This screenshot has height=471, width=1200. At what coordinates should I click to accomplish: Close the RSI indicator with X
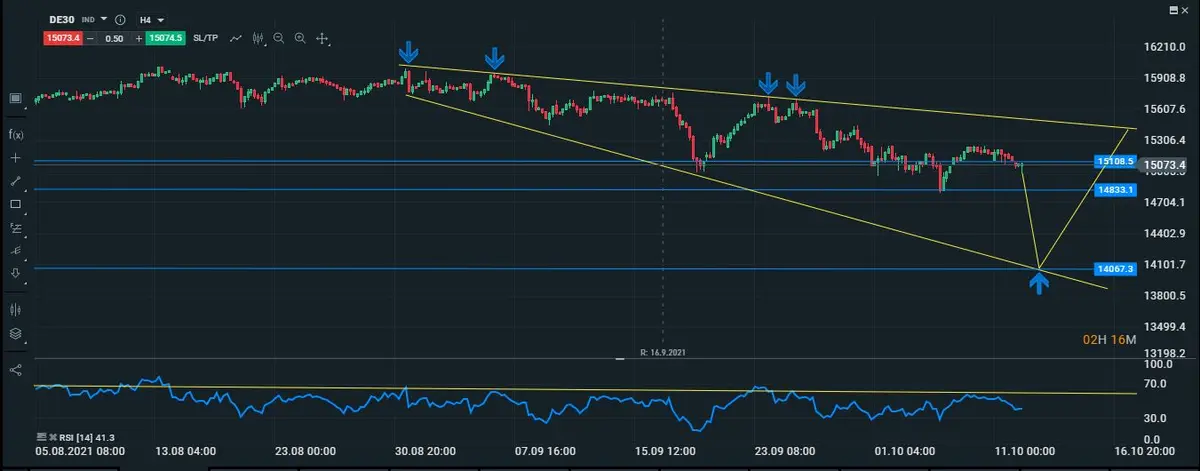click(x=53, y=437)
